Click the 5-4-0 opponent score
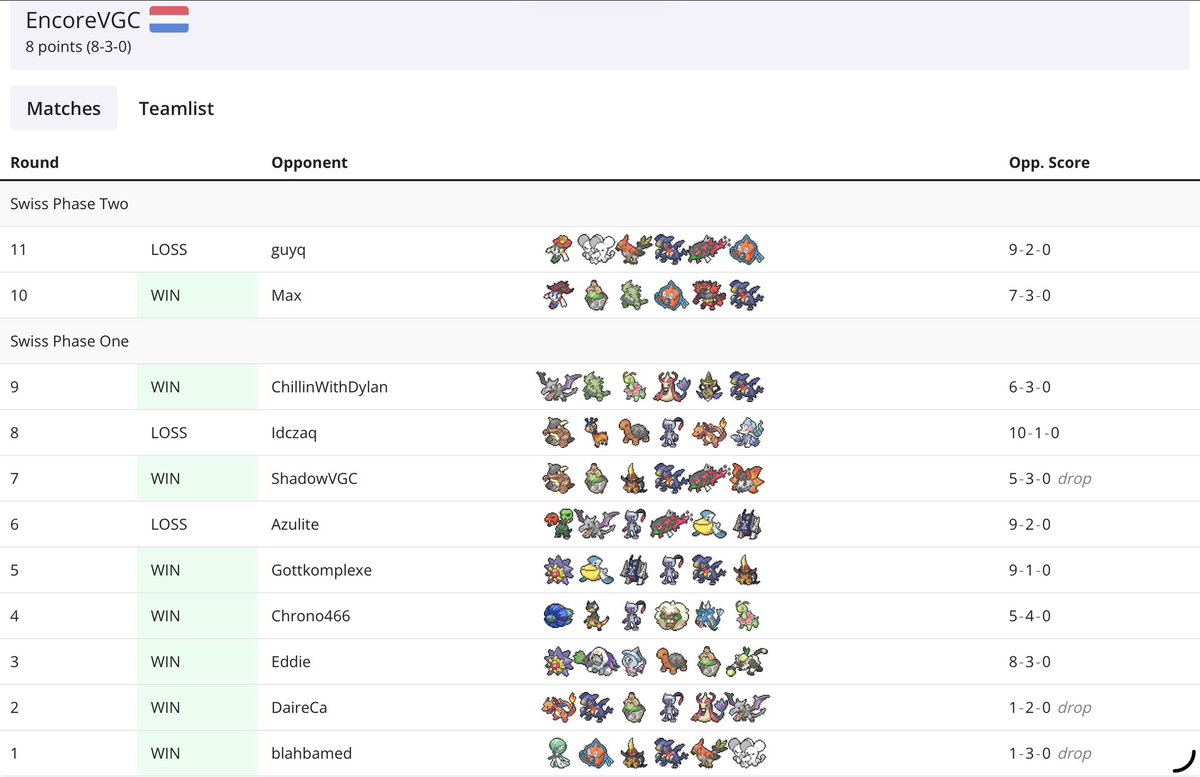The width and height of the screenshot is (1200, 777). [x=1030, y=616]
